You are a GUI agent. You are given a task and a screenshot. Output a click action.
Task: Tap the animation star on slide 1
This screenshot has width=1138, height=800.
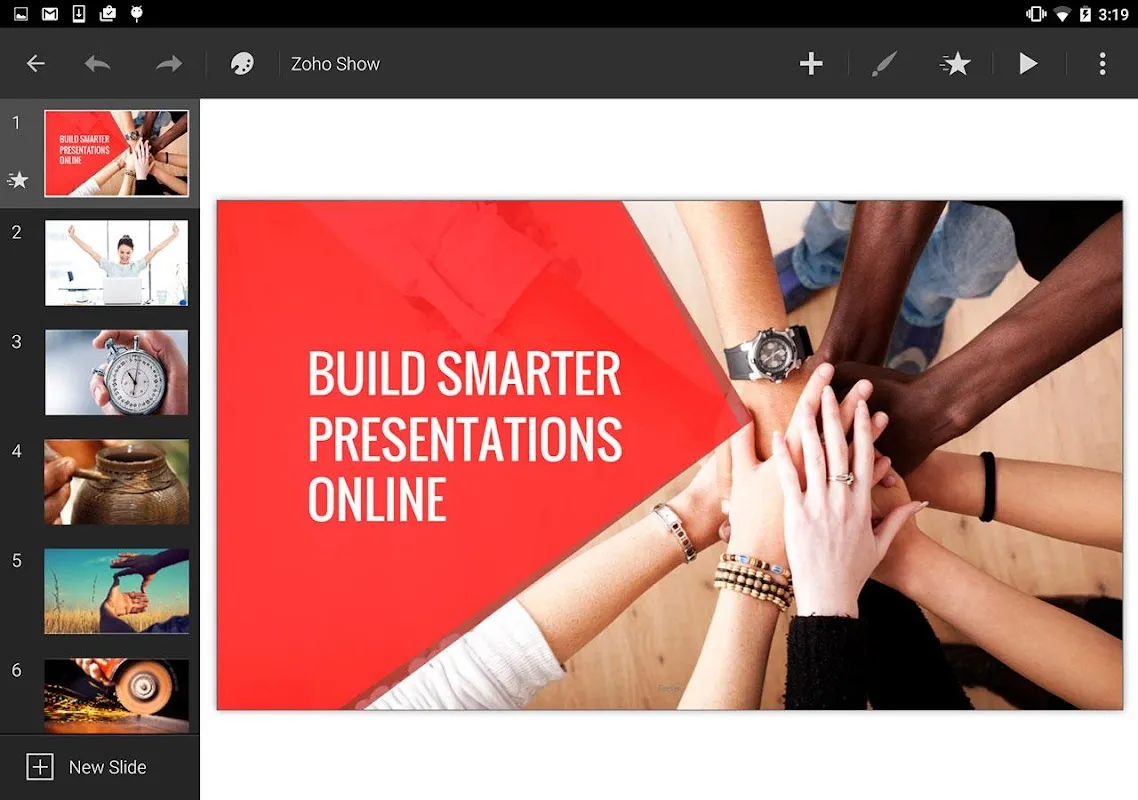pyautogui.click(x=18, y=181)
